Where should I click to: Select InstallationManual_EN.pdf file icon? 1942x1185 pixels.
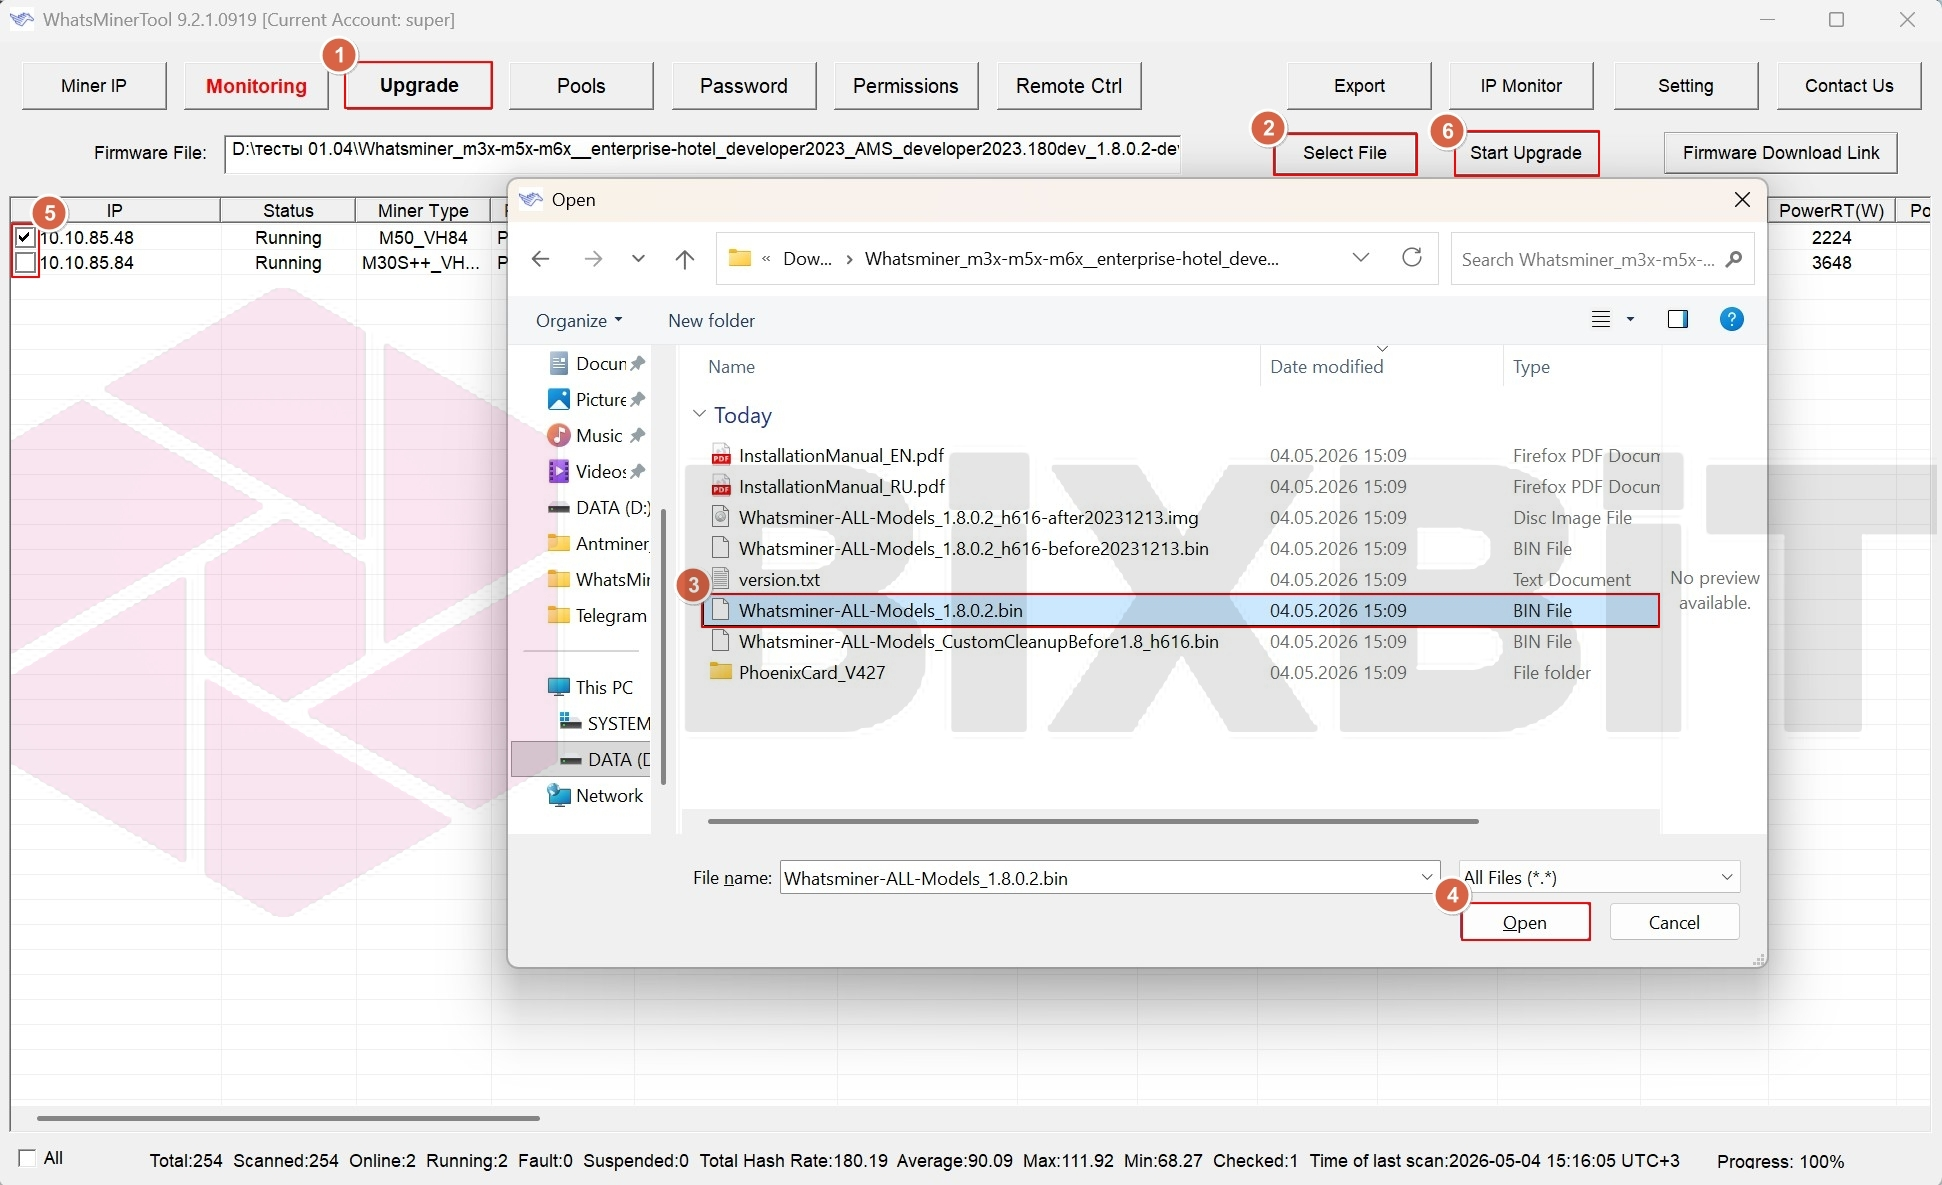coord(721,455)
